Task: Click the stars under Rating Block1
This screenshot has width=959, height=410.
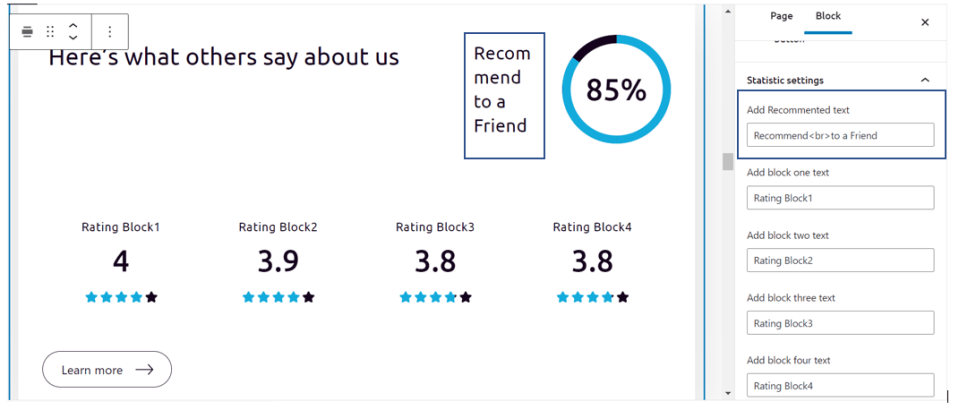Action: coord(121,297)
